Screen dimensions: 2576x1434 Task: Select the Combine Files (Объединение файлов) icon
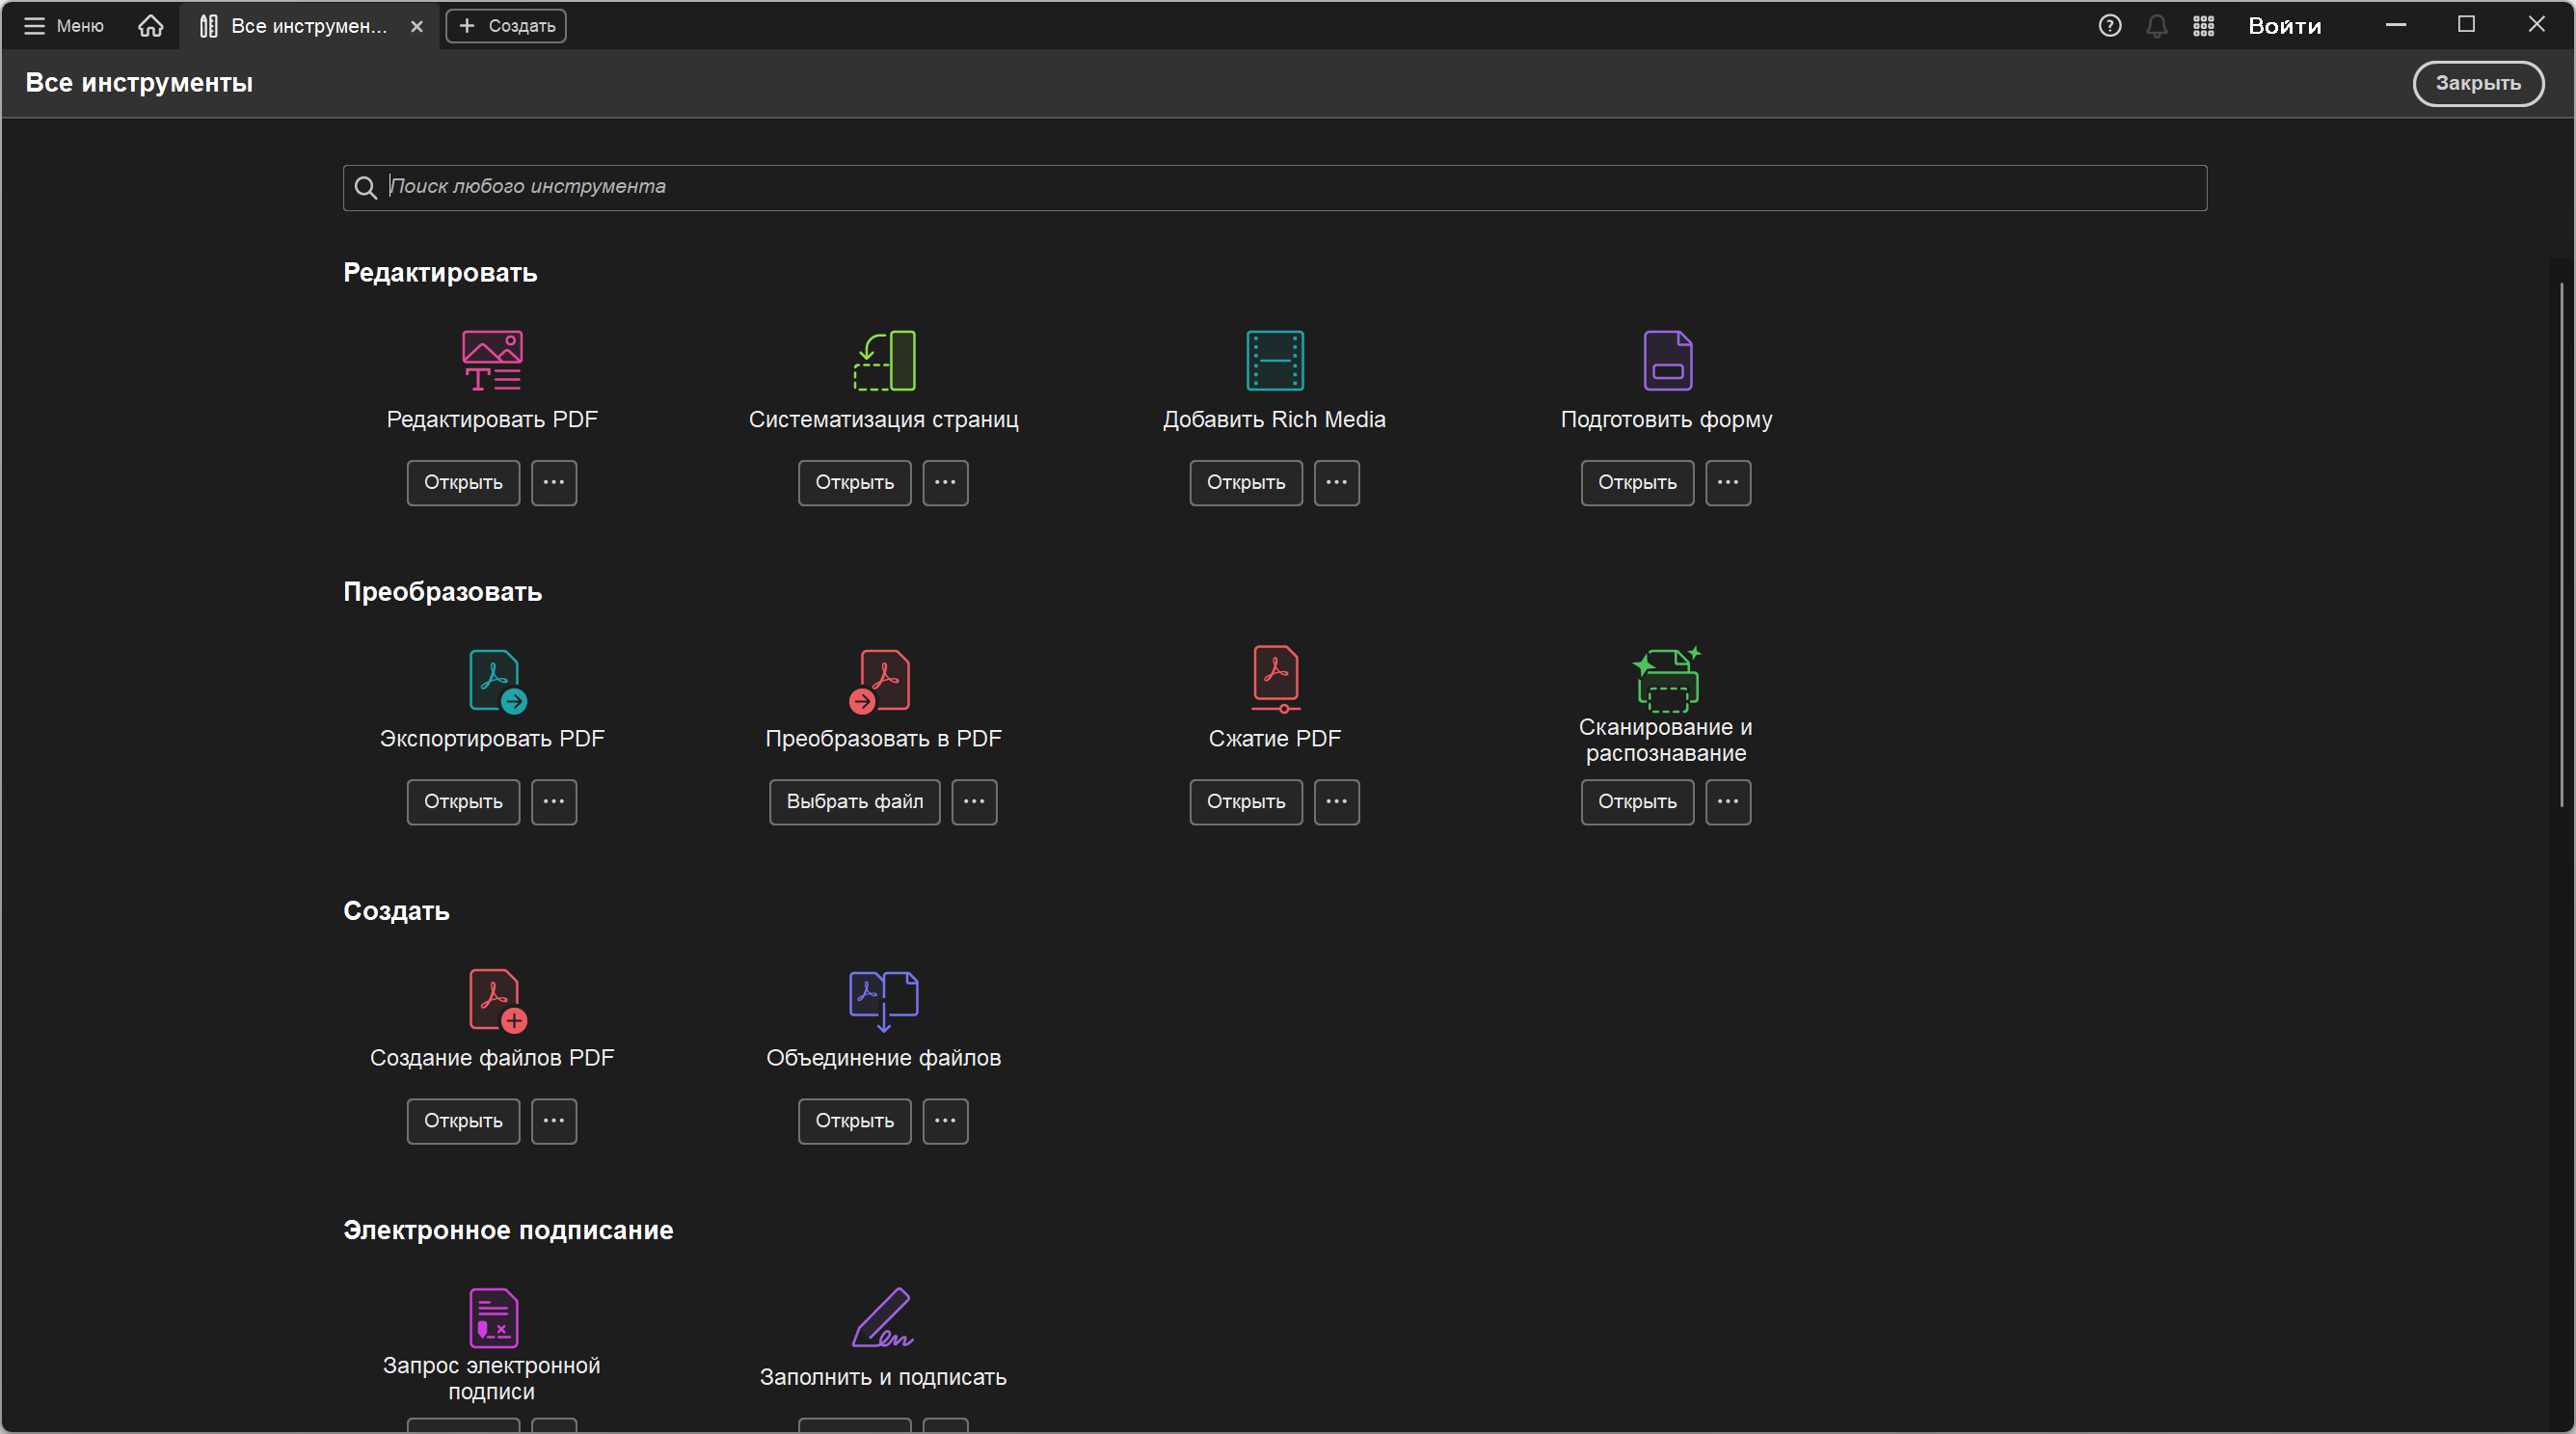click(x=884, y=999)
